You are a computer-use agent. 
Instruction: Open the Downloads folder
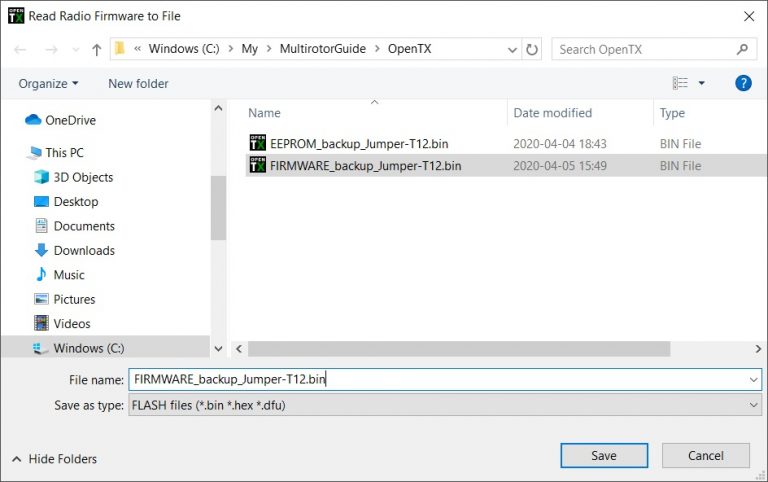(x=84, y=251)
